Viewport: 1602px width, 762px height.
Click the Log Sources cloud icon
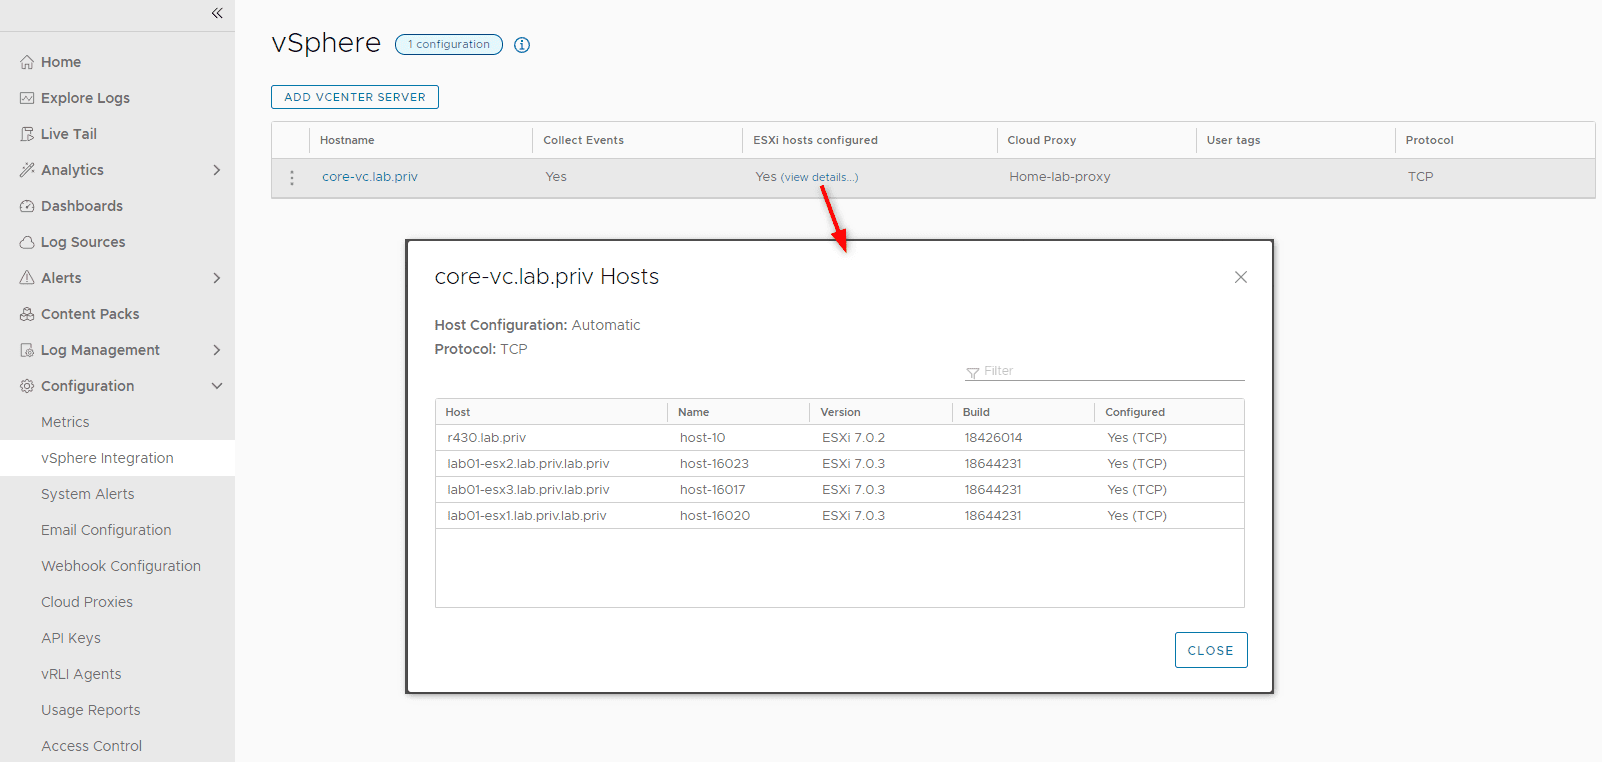pyautogui.click(x=27, y=242)
